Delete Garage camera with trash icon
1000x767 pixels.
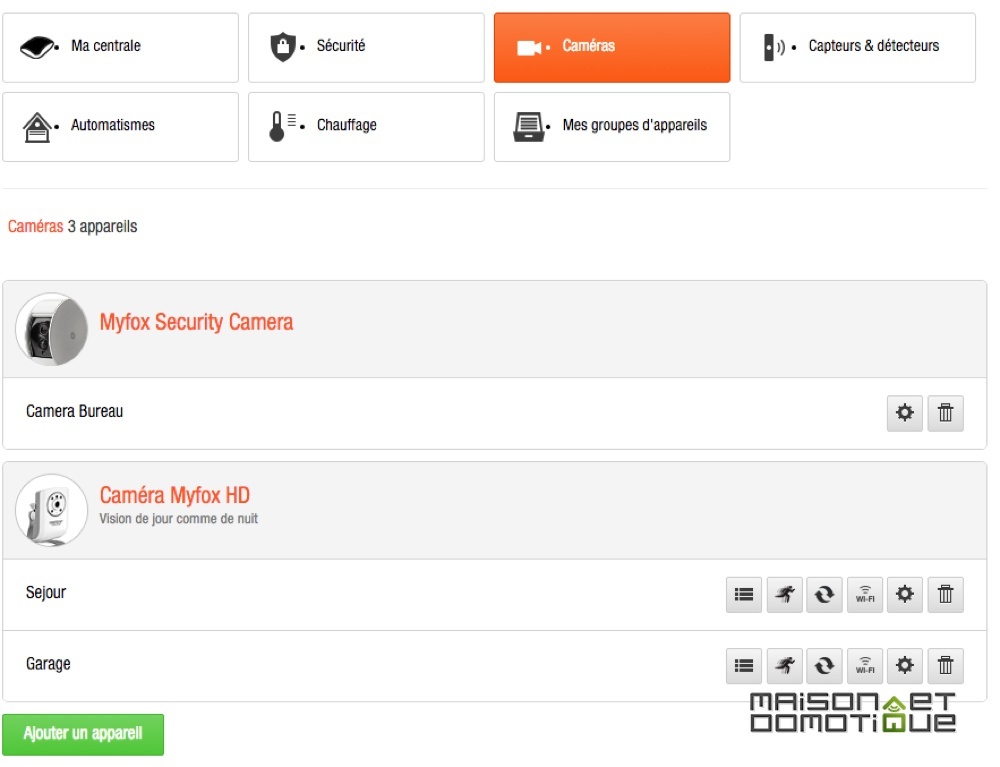(x=945, y=666)
